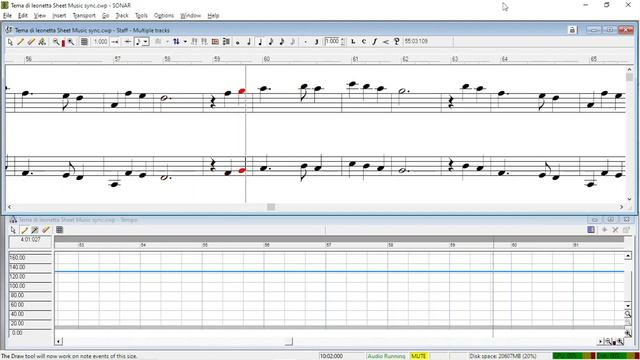
Task: Select the Draw pencil tool in Staff toolbar
Action: click(20, 42)
